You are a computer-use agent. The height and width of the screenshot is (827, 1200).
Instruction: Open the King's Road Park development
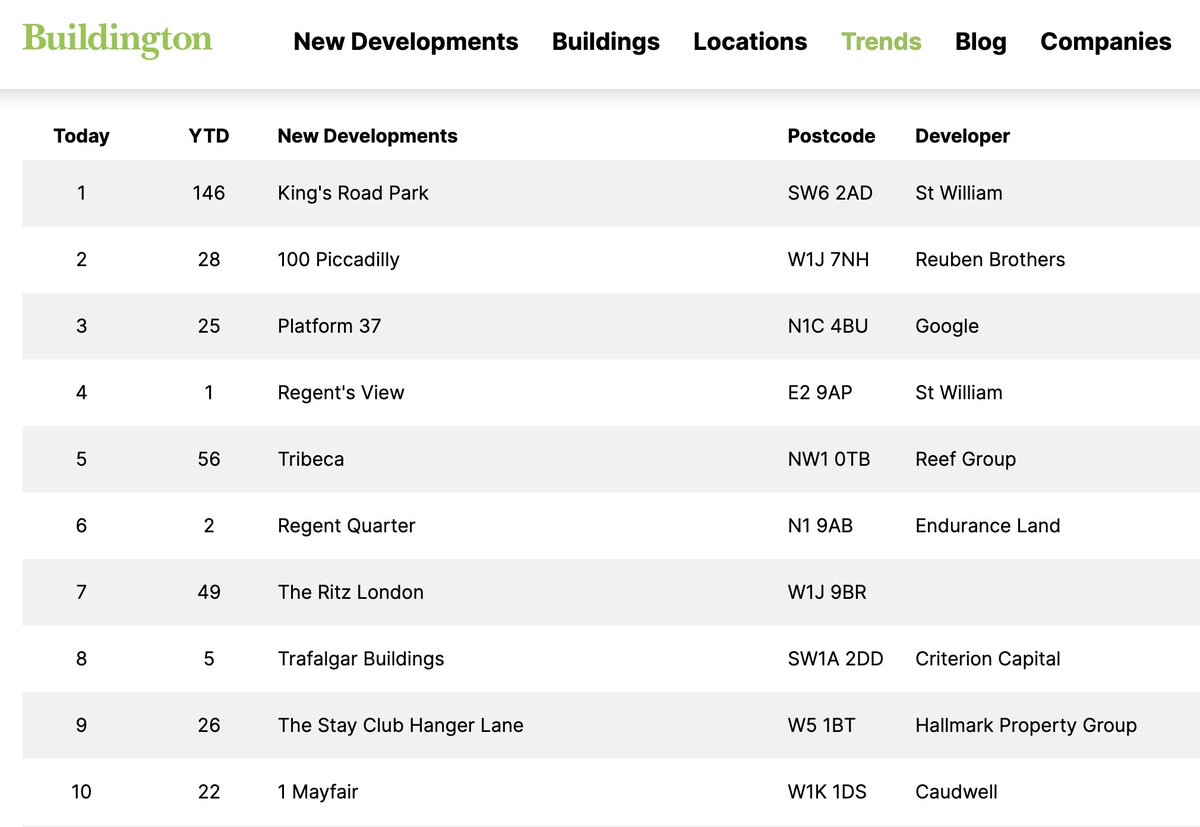352,193
